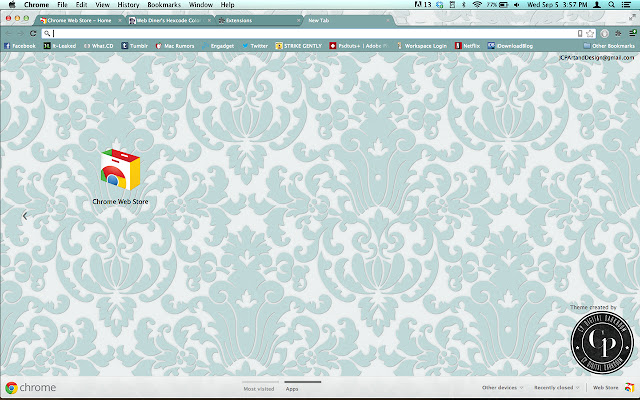
Task: Click the Web Store icon in bottom bar
Action: 629,388
